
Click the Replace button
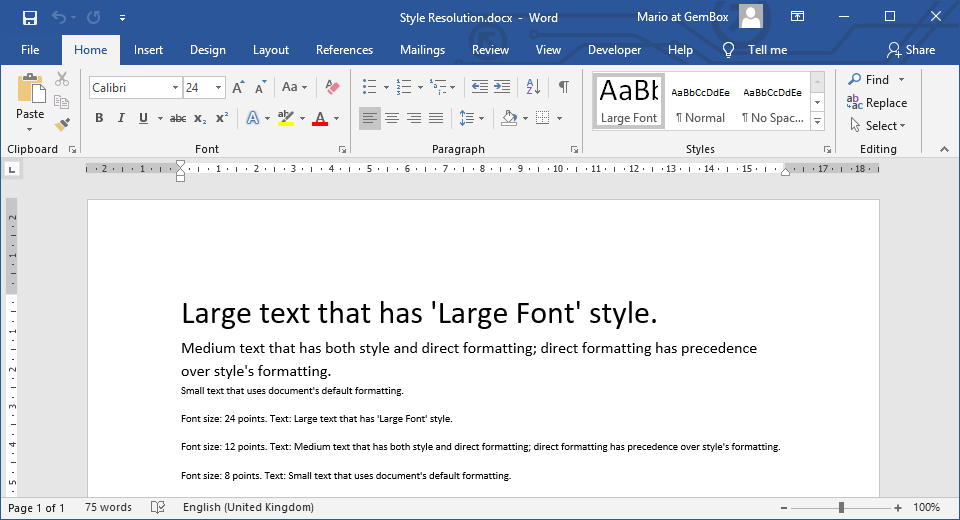click(x=876, y=103)
